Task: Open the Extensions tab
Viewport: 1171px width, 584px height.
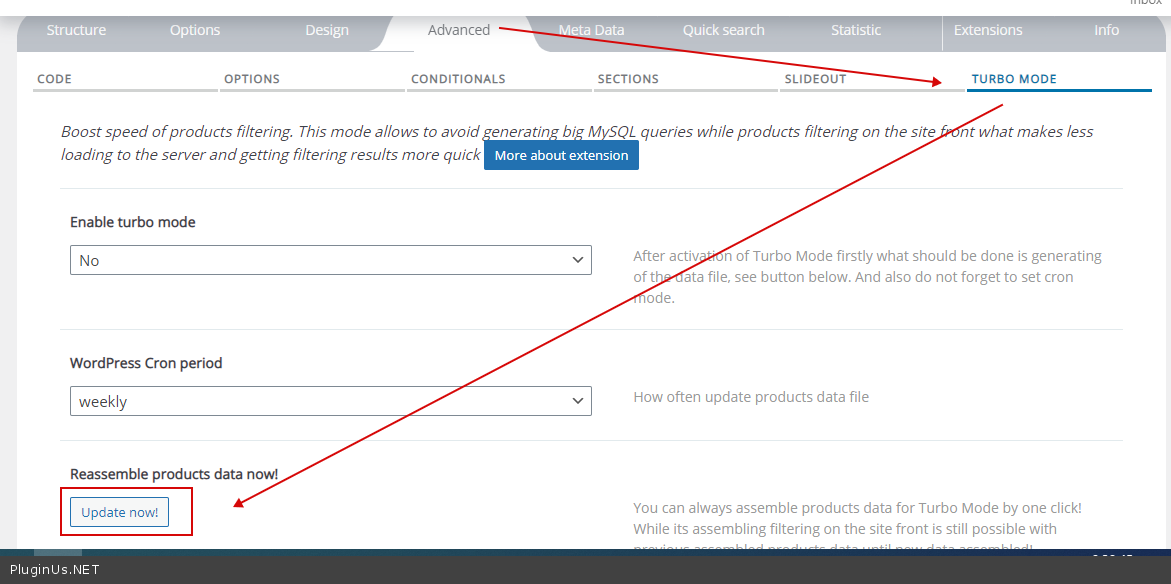Action: click(988, 30)
